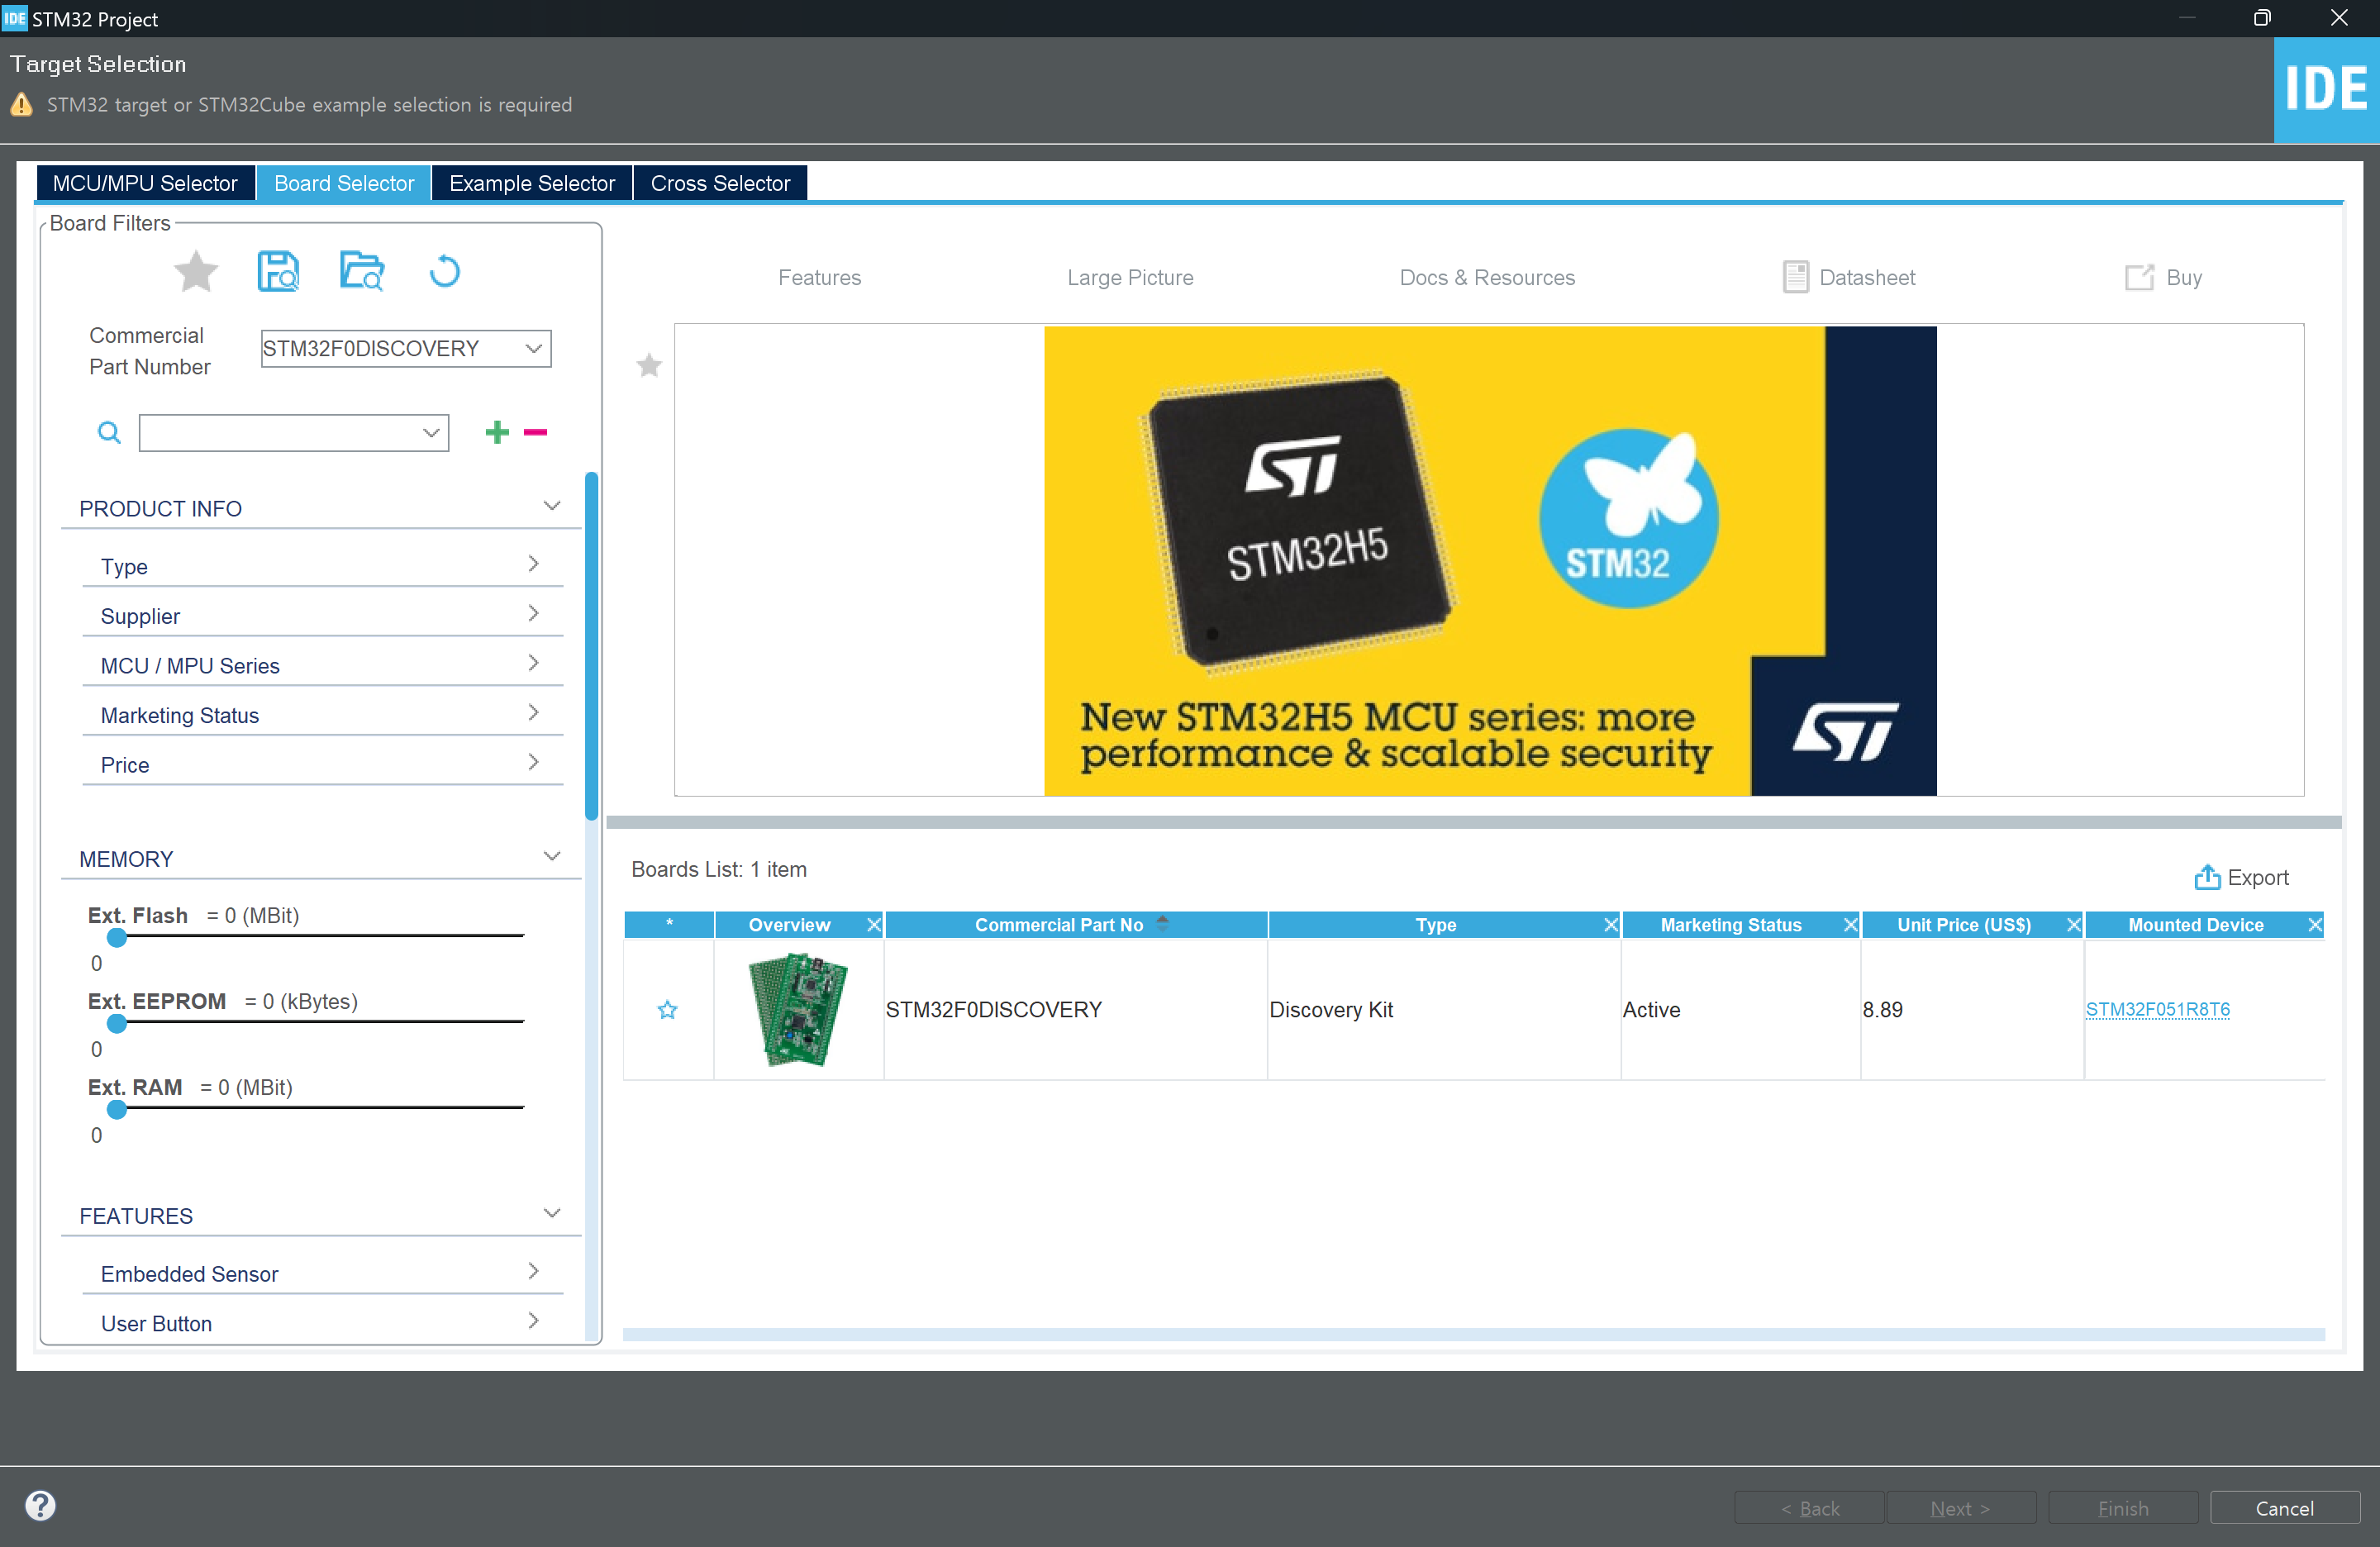Remove the Mounted Device column
The height and width of the screenshot is (1547, 2380).
(2314, 924)
